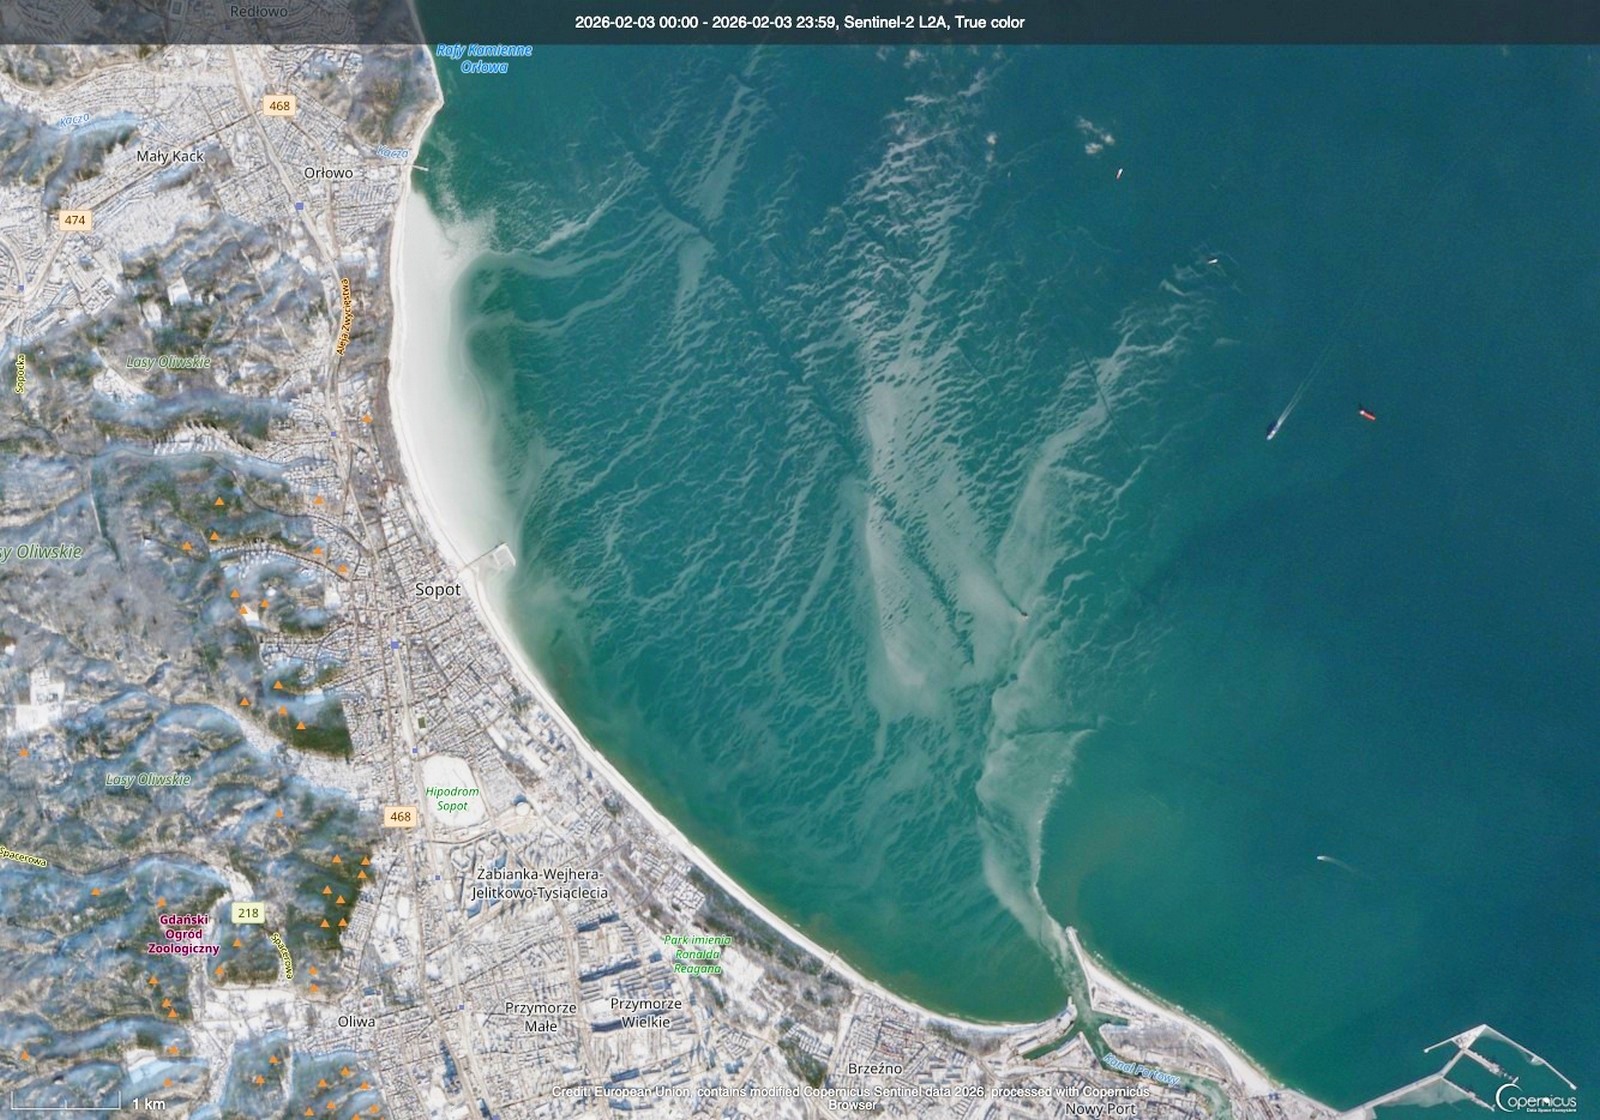Click the Orłowo district label
1600x1120 pixels.
[328, 173]
